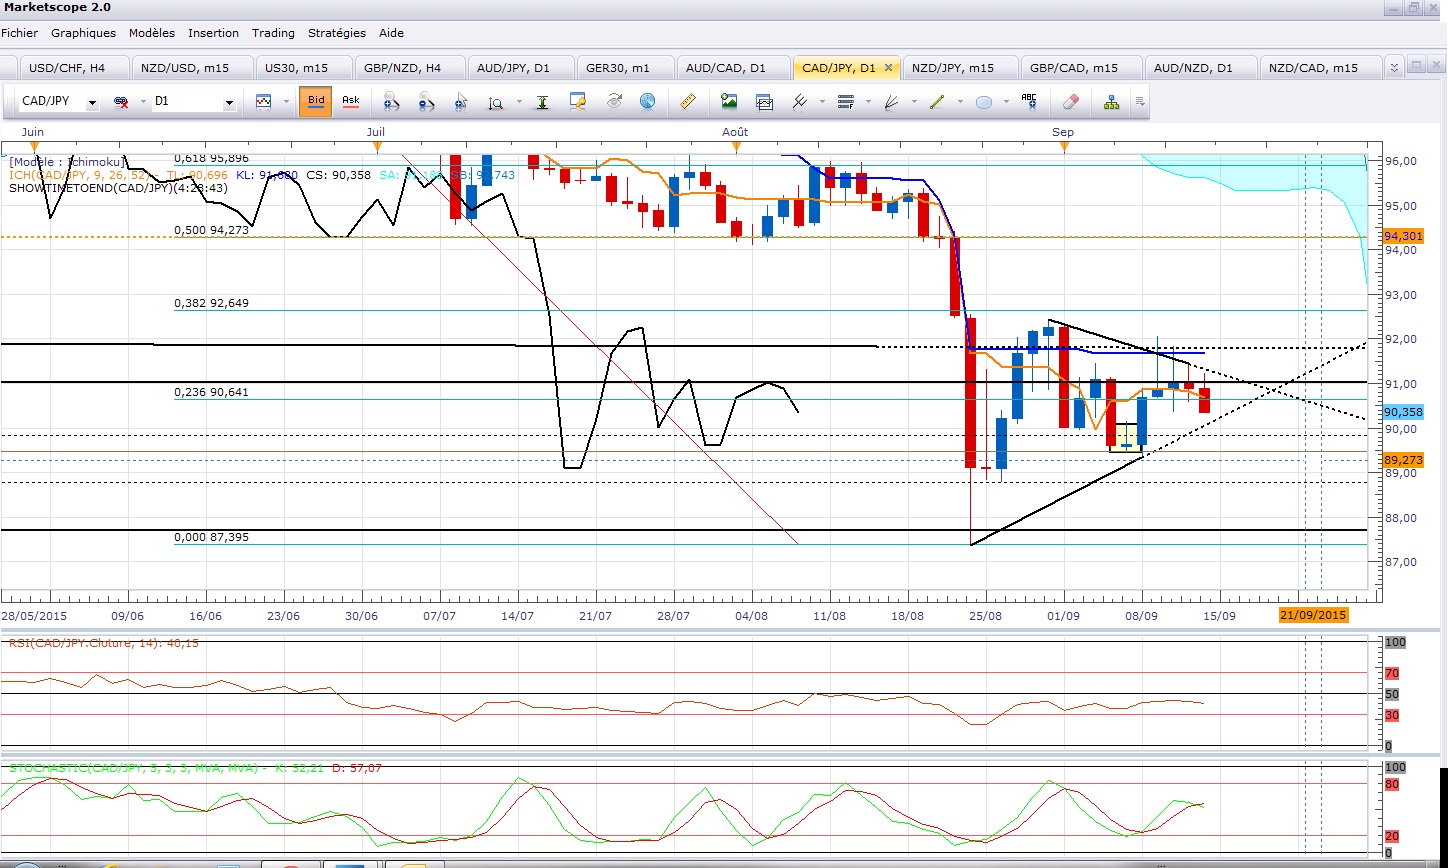Open the Graphiques menu

coord(83,33)
